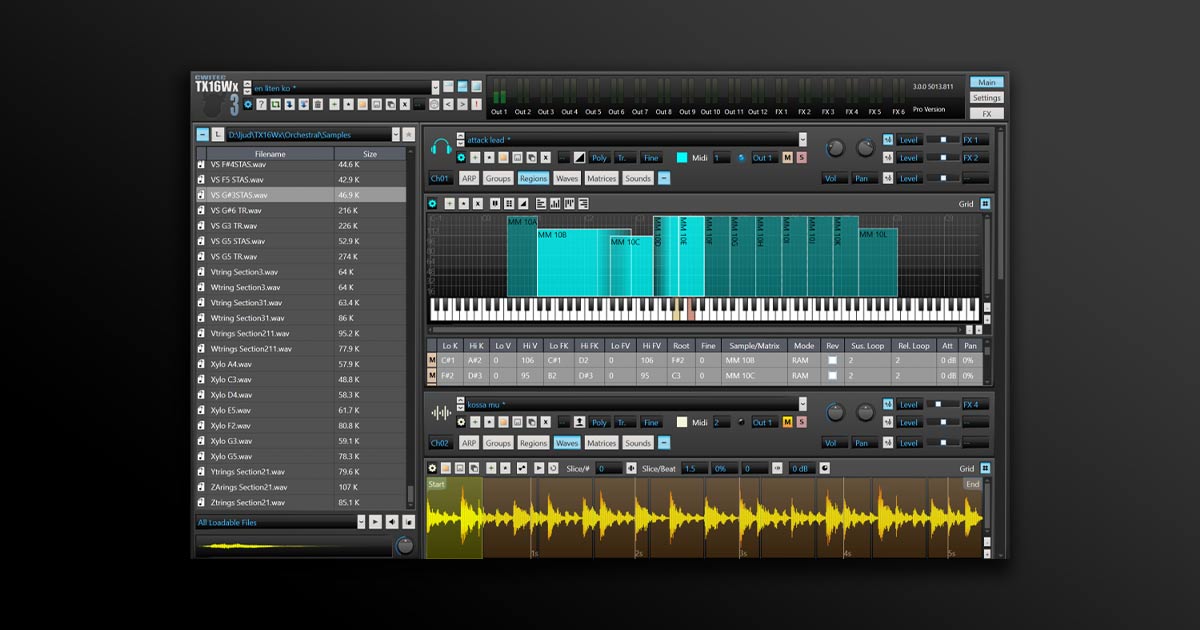The height and width of the screenshot is (630, 1200).
Task: Open gear icon in regions editor toolbar
Action: (432, 203)
